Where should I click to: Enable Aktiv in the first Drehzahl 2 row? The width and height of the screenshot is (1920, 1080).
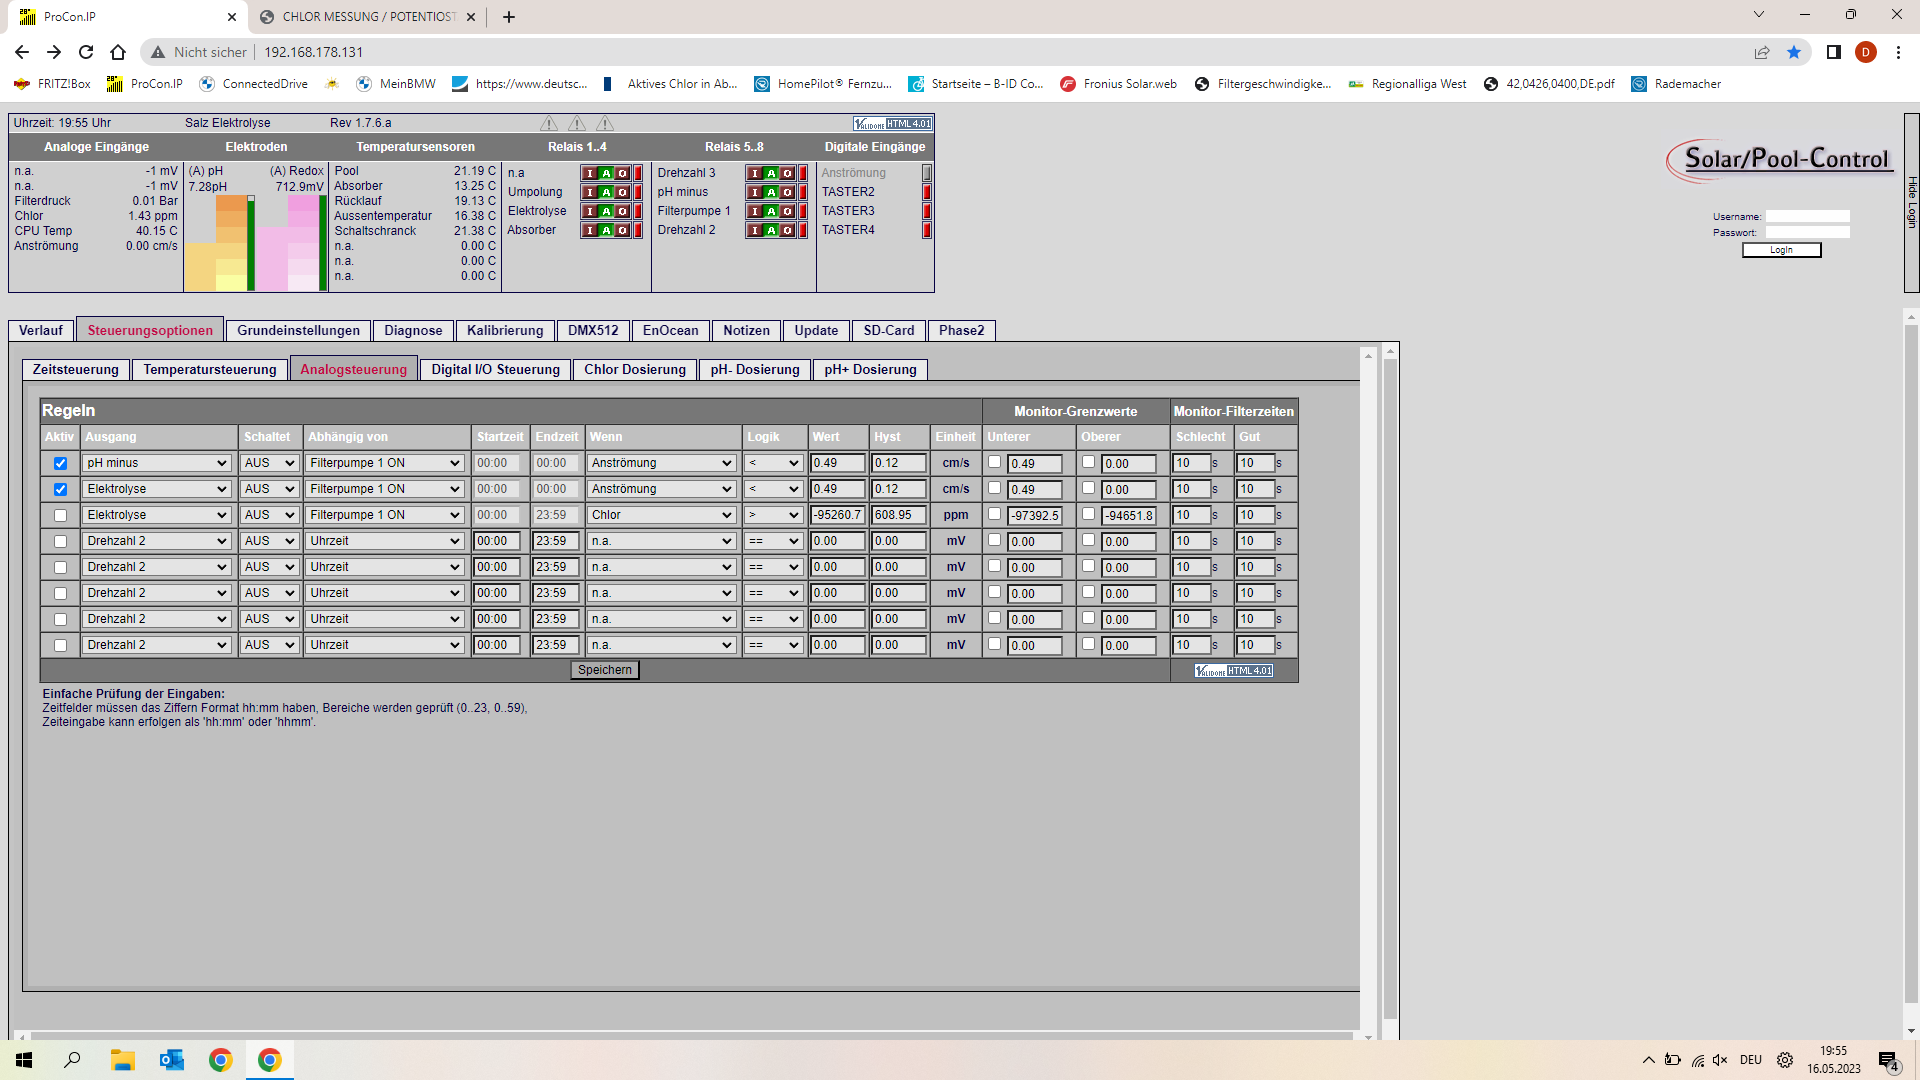[60, 541]
